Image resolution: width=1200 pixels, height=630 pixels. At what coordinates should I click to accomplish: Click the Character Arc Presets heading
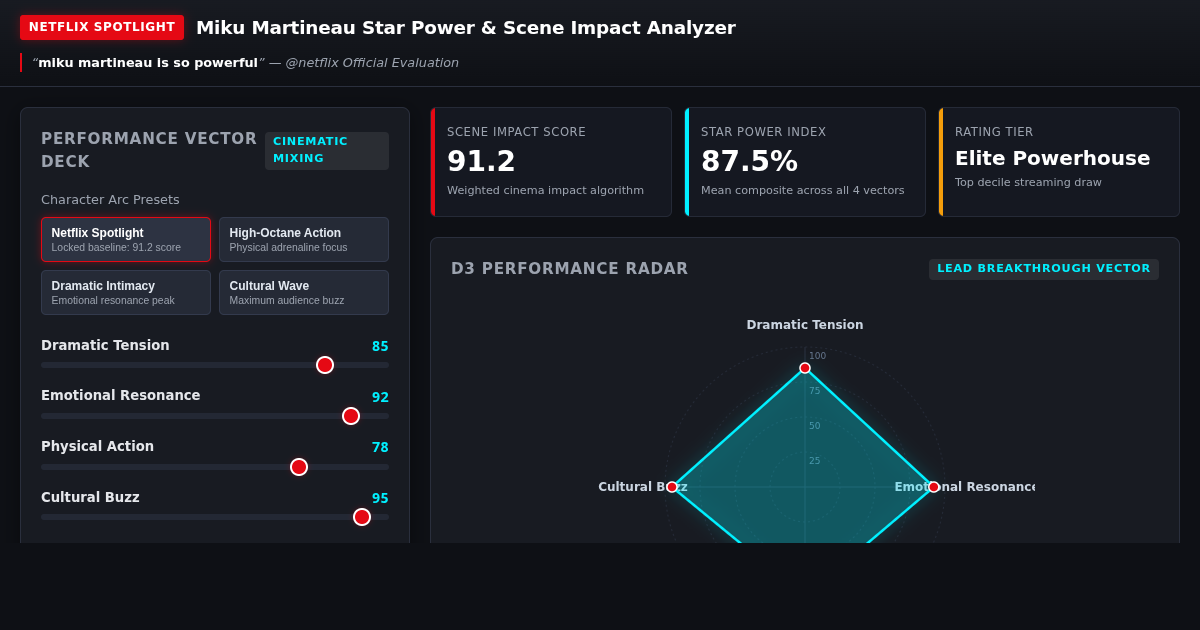pos(110,200)
